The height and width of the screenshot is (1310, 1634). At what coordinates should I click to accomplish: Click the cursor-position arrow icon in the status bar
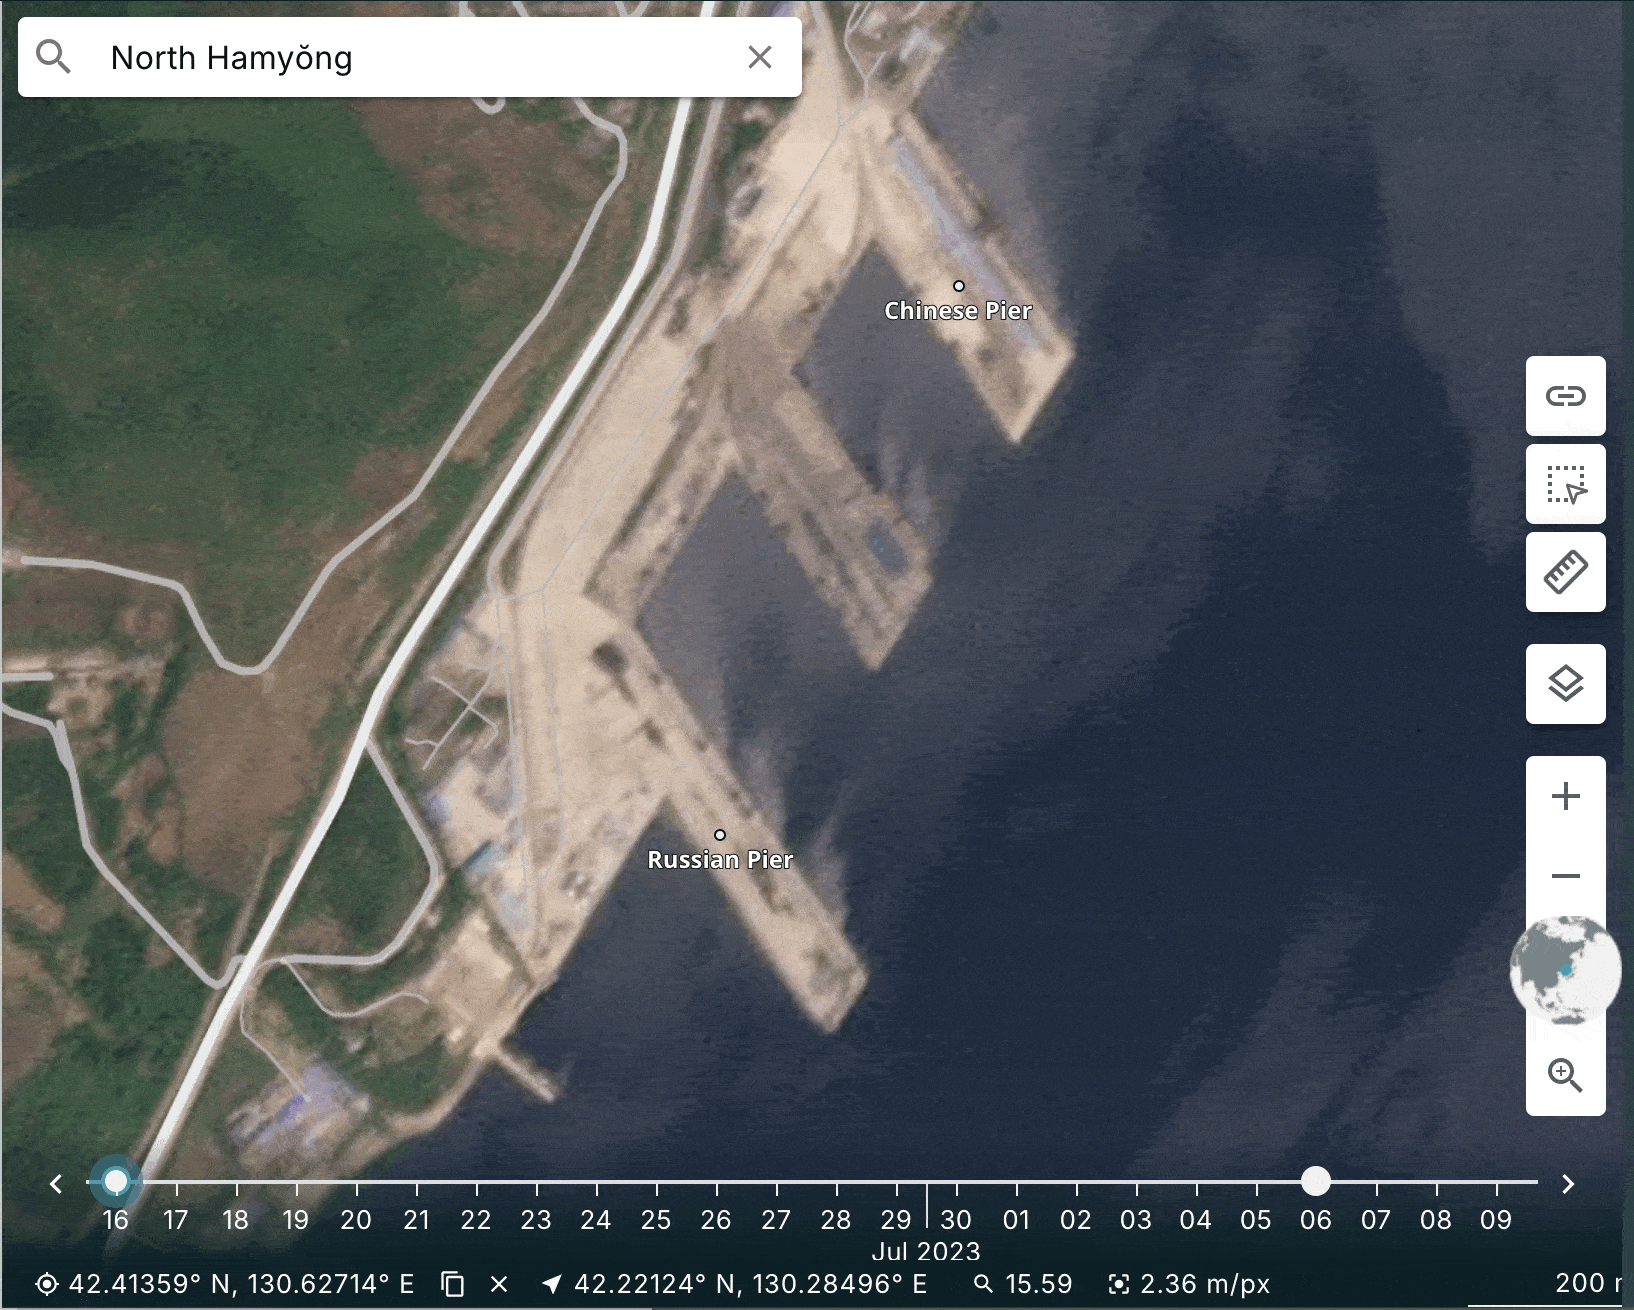point(551,1284)
